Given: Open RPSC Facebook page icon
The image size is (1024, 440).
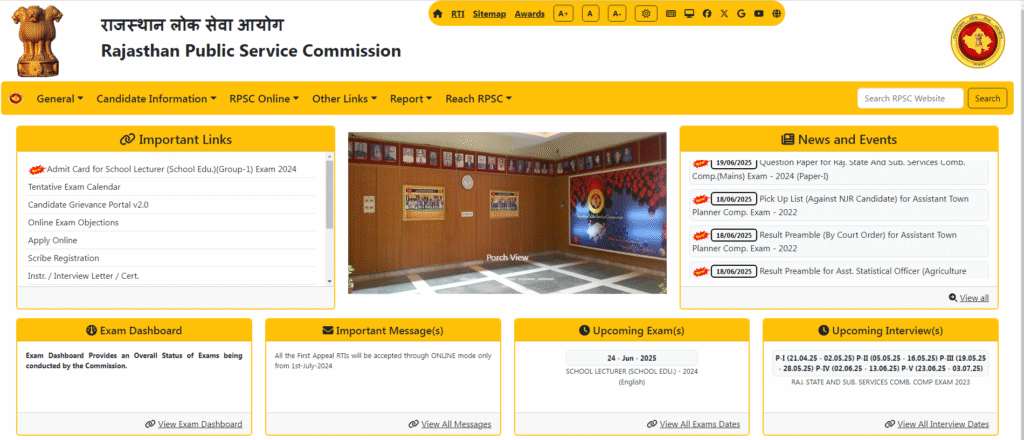Looking at the screenshot, I should [x=707, y=14].
